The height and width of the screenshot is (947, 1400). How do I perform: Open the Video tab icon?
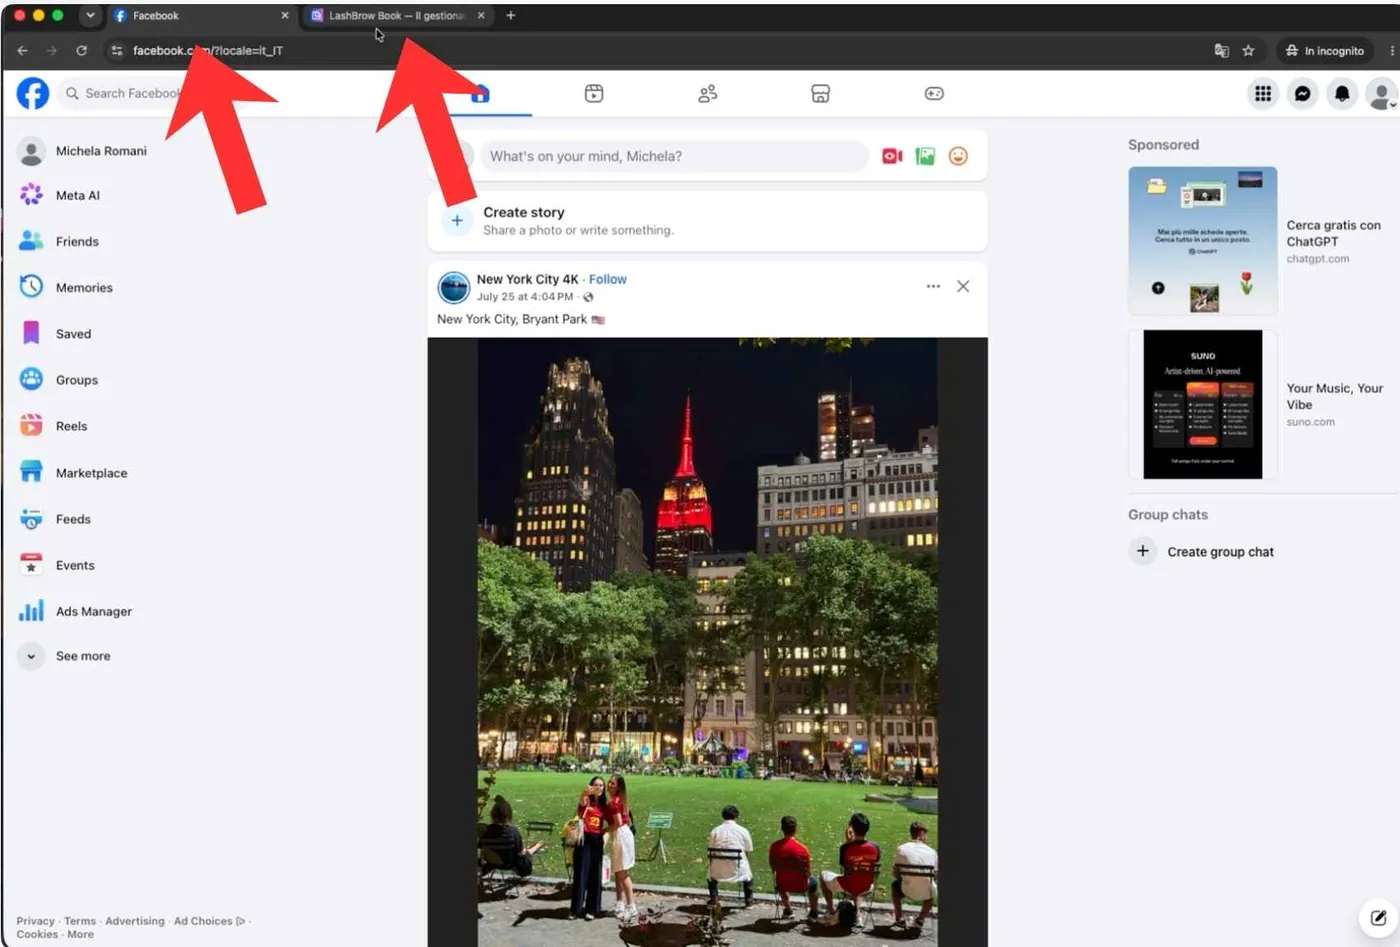tap(594, 93)
